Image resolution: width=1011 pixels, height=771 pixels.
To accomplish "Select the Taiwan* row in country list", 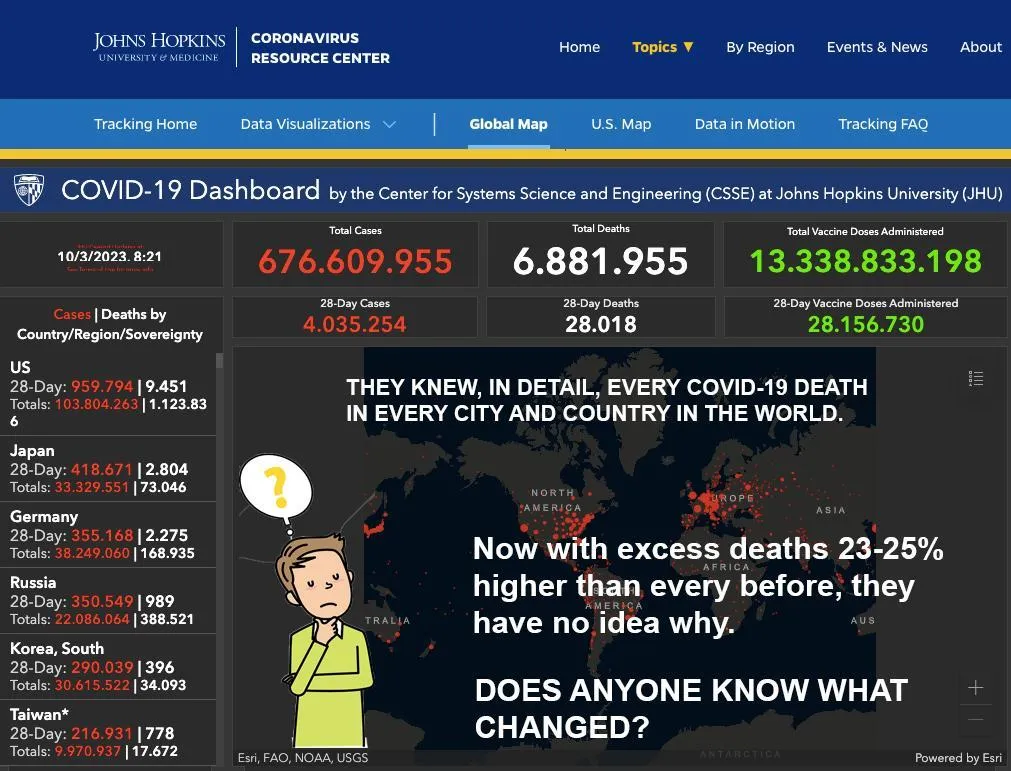I will 108,733.
